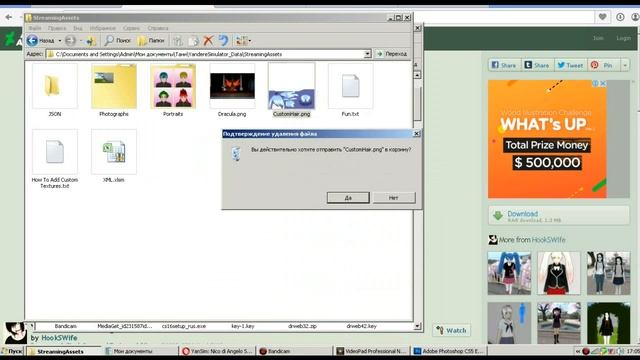Switch to Bandicam taskbar button
Screen dimensions: 640x360
tap(295, 351)
